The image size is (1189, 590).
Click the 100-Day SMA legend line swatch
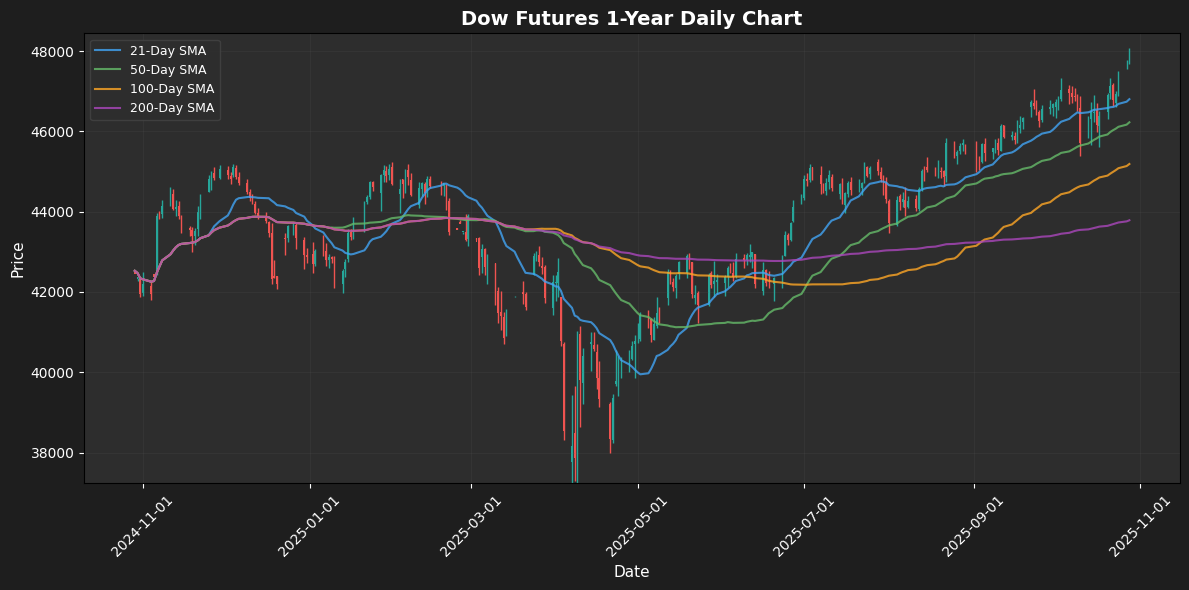click(108, 89)
